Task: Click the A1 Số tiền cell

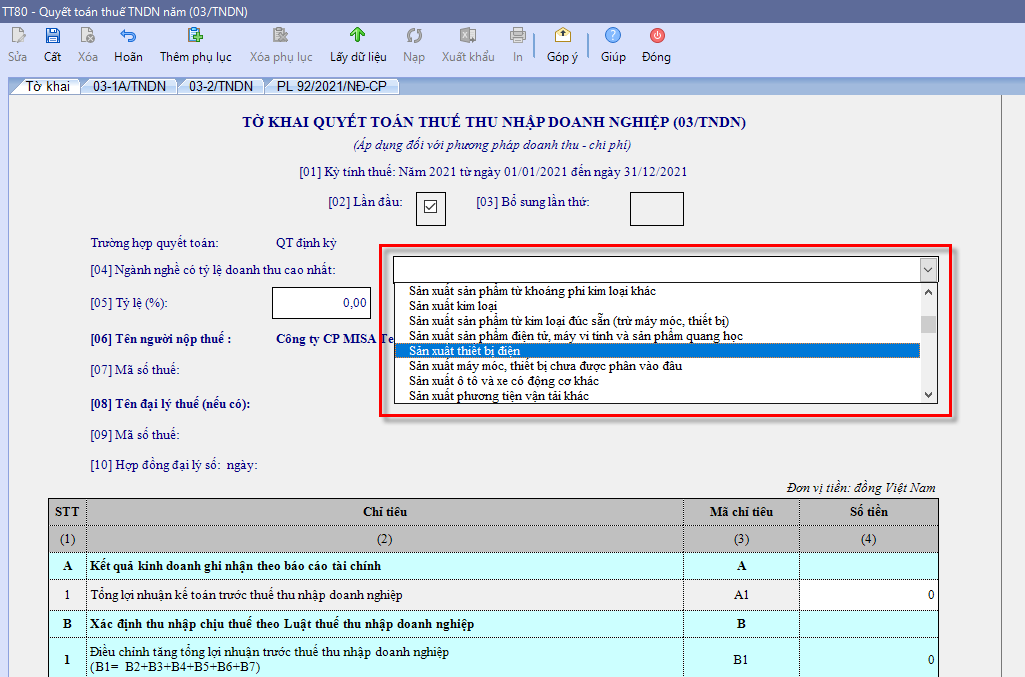Action: 868,595
